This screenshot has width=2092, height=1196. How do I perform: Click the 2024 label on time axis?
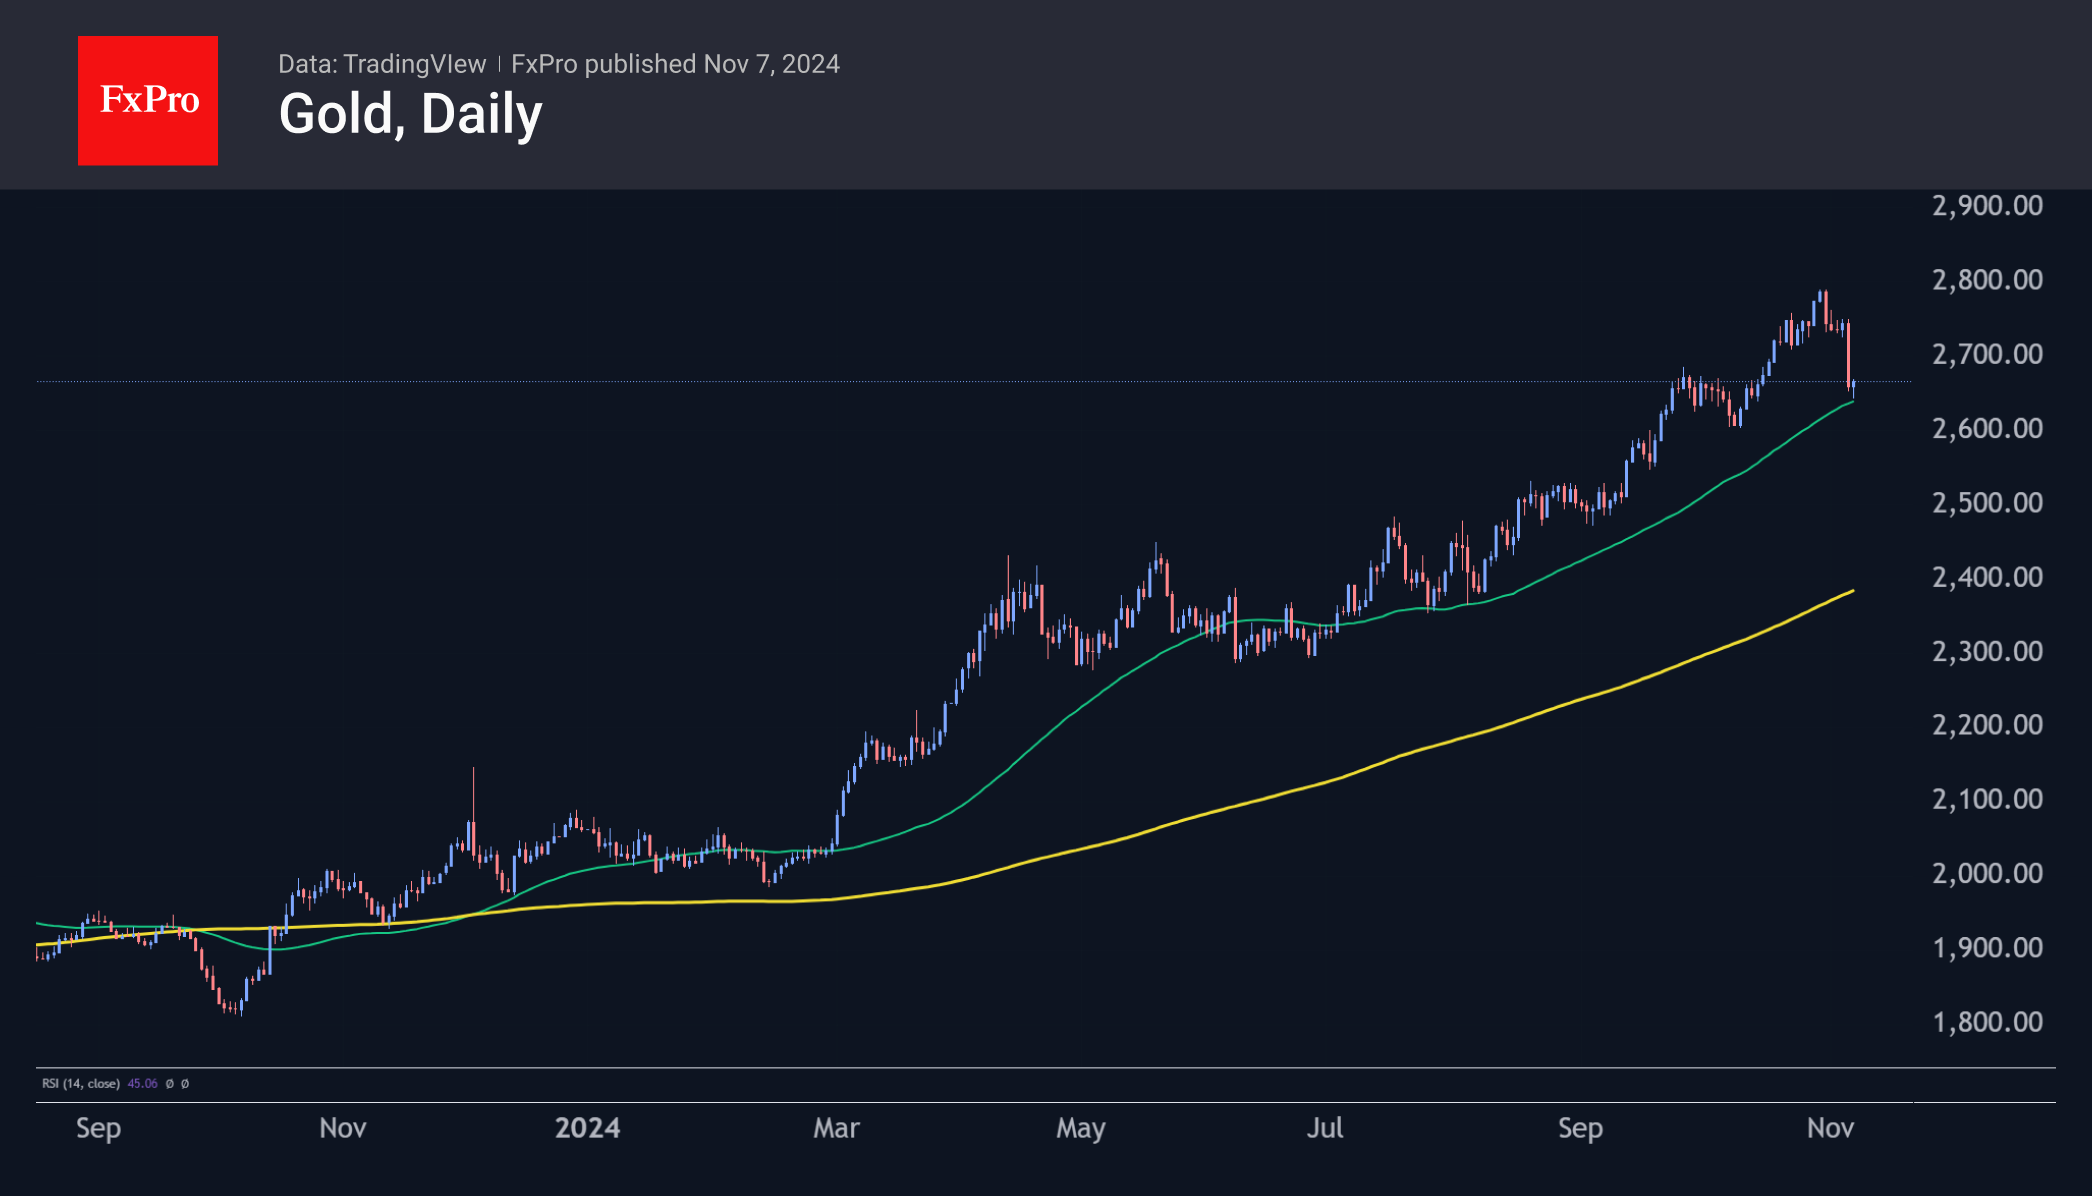pyautogui.click(x=587, y=1128)
